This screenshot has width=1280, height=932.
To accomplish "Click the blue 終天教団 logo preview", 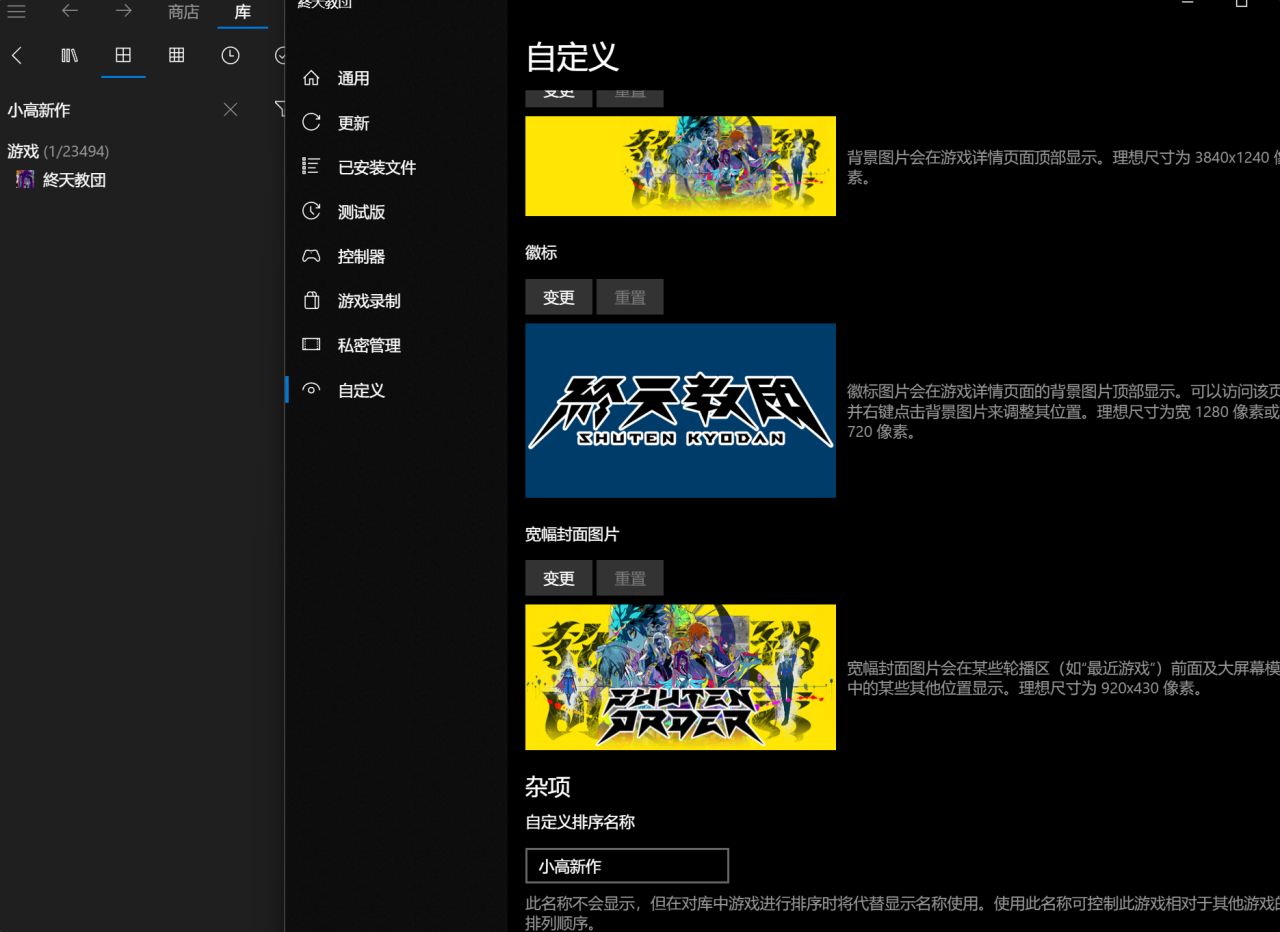I will [681, 410].
